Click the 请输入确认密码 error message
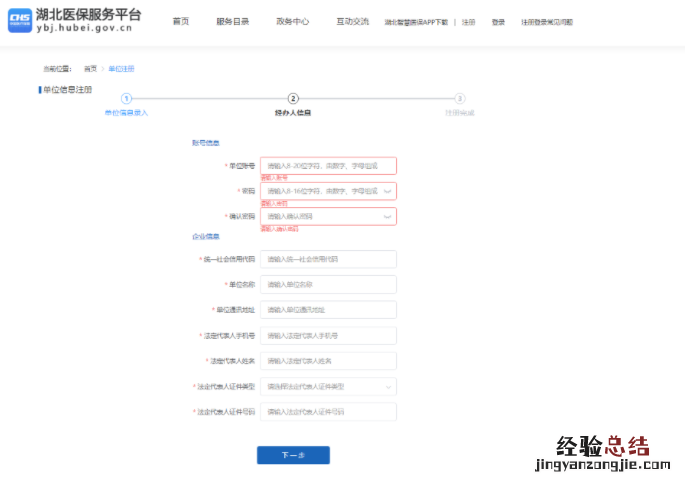The width and height of the screenshot is (685, 483). (x=280, y=229)
